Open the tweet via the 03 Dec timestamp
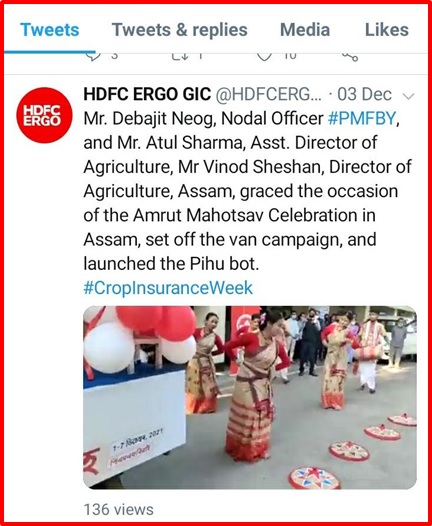This screenshot has width=432, height=526. (x=364, y=94)
